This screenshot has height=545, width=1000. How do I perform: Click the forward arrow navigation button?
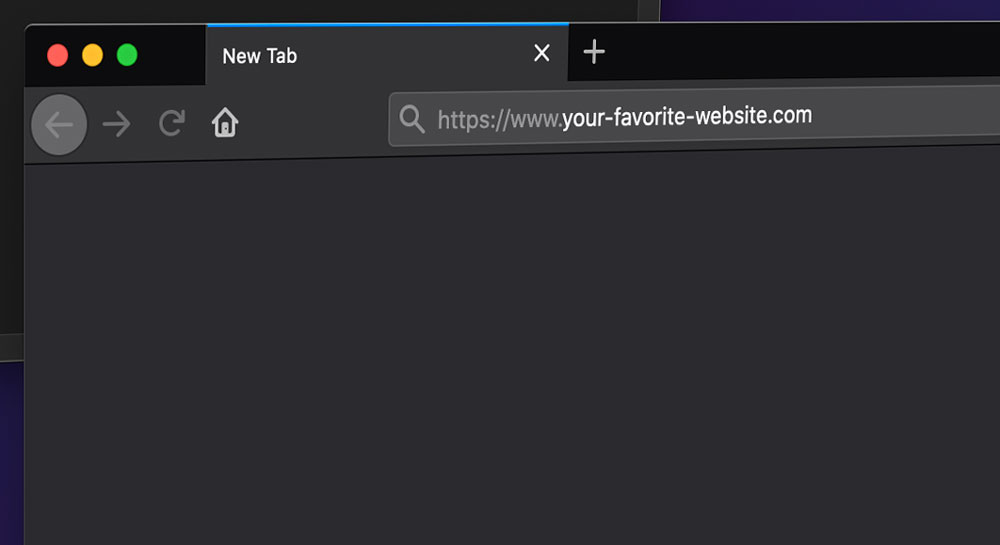pyautogui.click(x=117, y=124)
